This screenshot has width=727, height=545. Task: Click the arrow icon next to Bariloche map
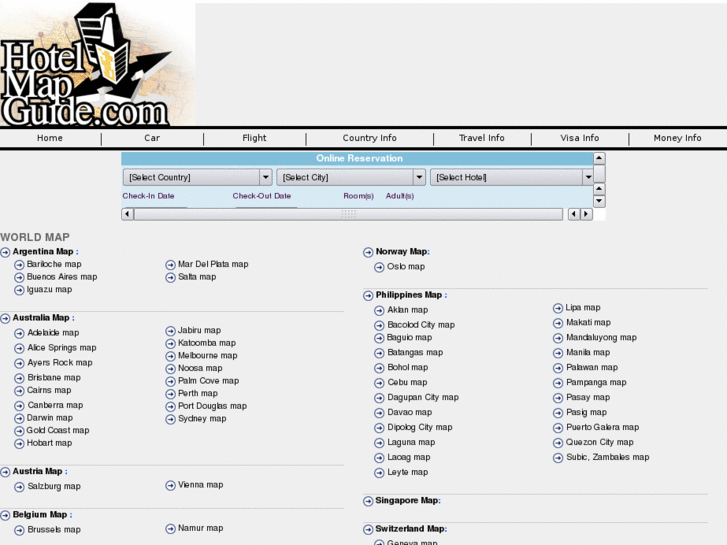pos(19,265)
